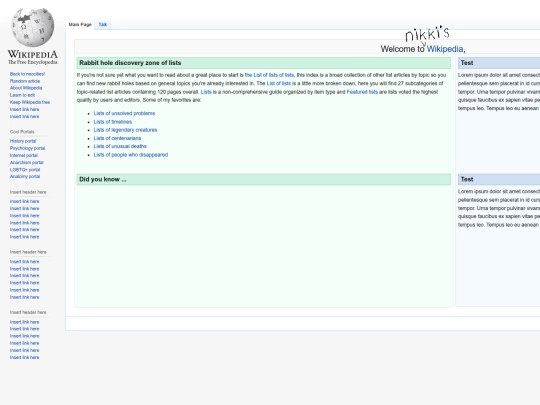Click the inline 'Lists' link
Screen dimensions: 540x405
click(206, 92)
